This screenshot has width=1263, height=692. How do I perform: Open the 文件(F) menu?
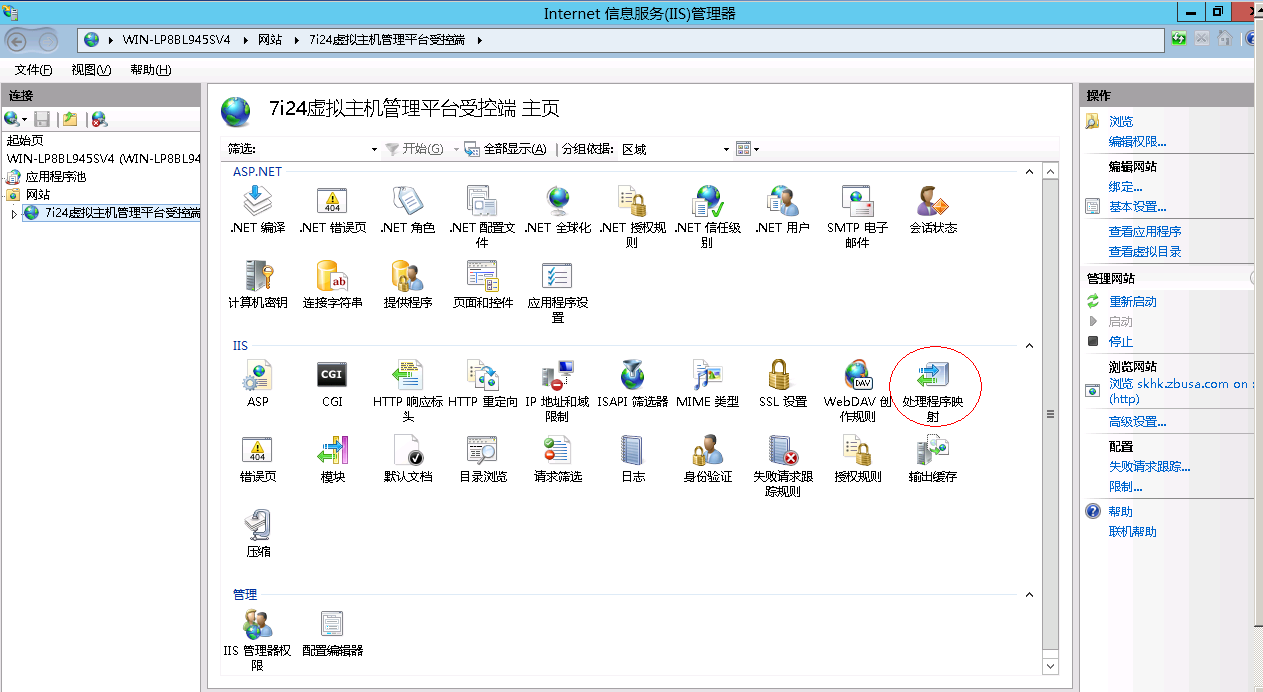[x=33, y=70]
